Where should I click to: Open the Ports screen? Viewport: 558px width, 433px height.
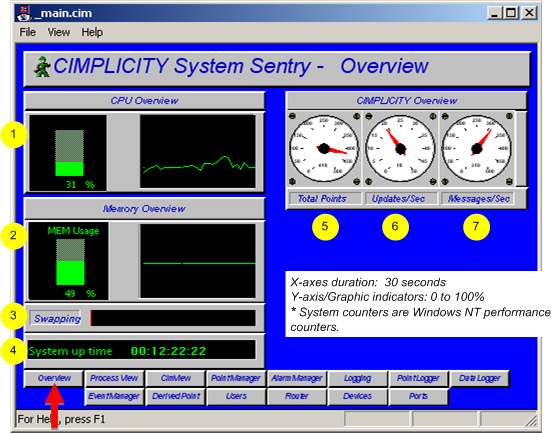point(418,396)
